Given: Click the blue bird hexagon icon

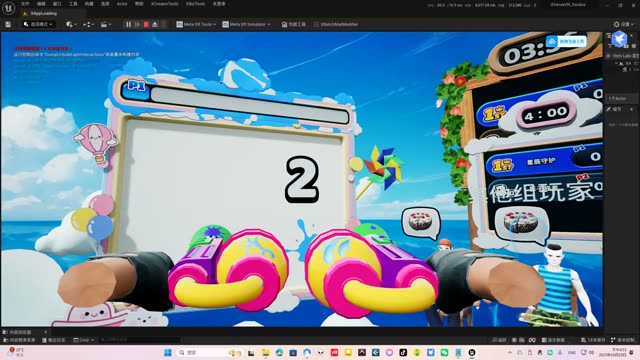Looking at the screenshot, I should [x=619, y=38].
